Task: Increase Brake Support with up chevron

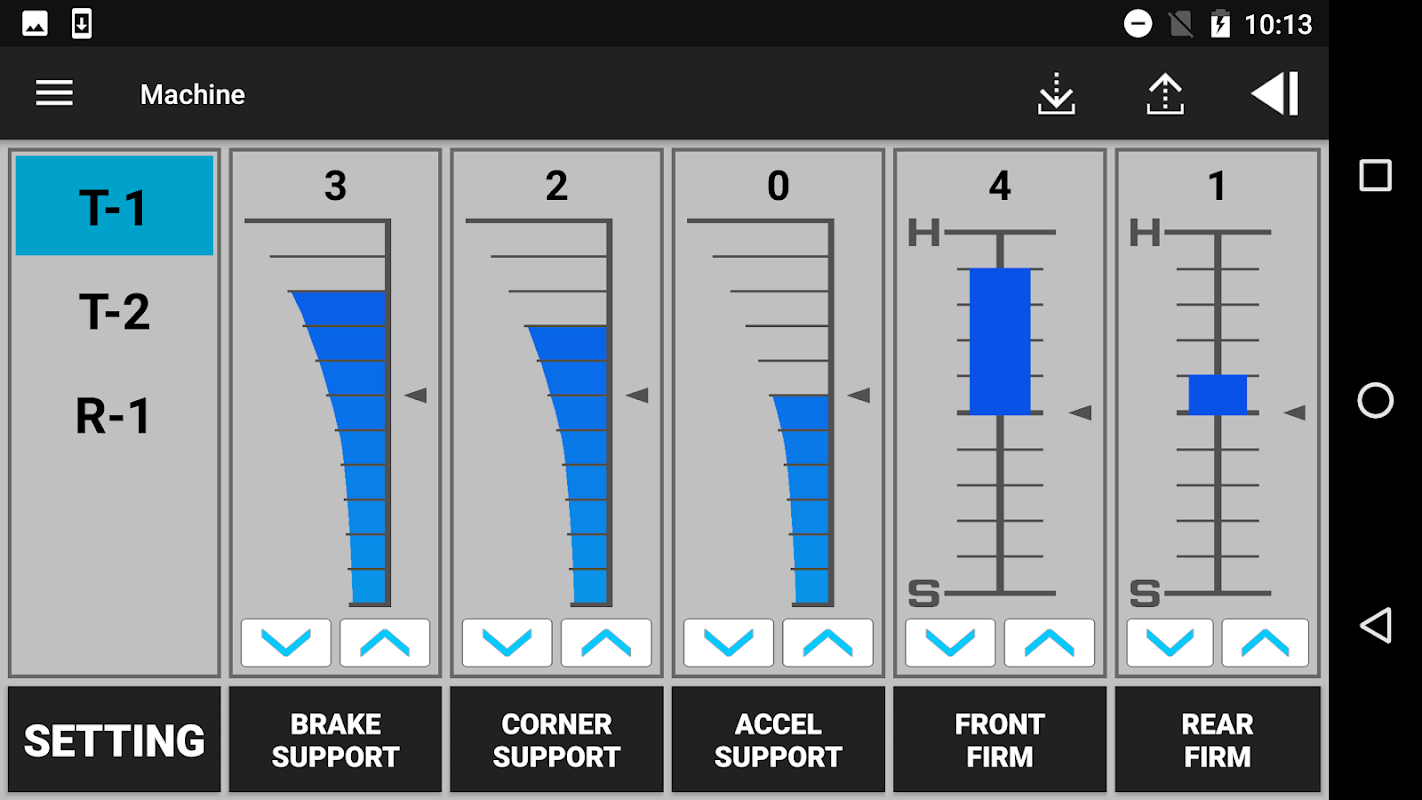Action: (x=385, y=643)
